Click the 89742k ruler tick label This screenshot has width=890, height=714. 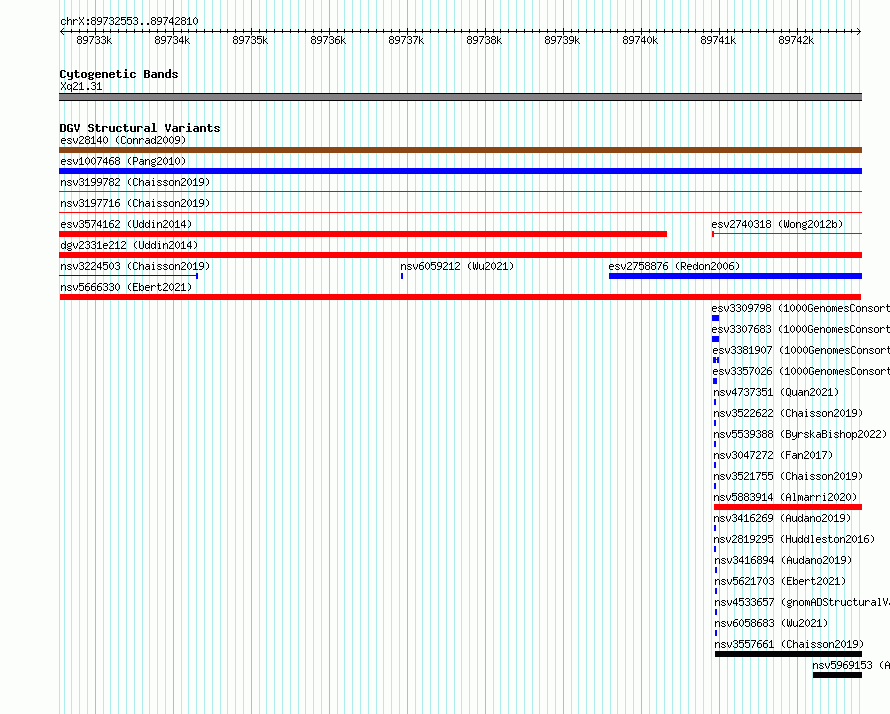coord(796,40)
